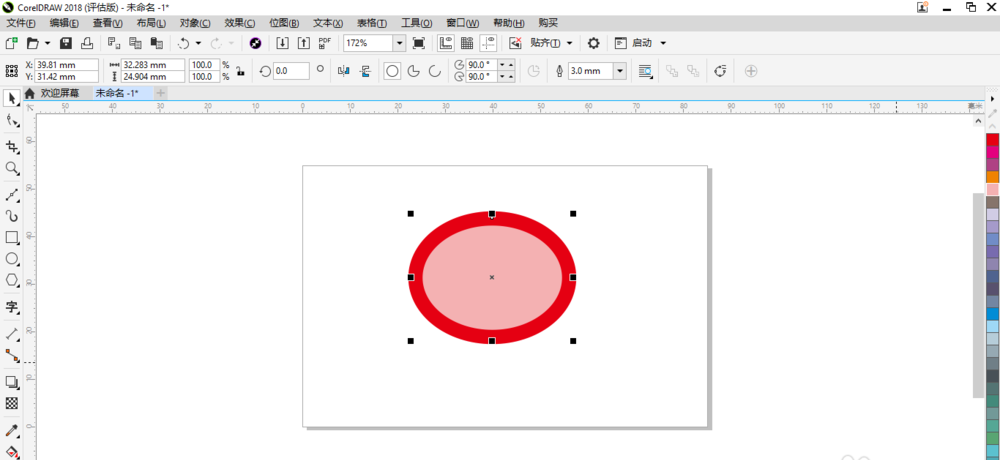Screen dimensions: 1000x460
Task: Pick the bright blue palette swatch
Action: (992, 314)
